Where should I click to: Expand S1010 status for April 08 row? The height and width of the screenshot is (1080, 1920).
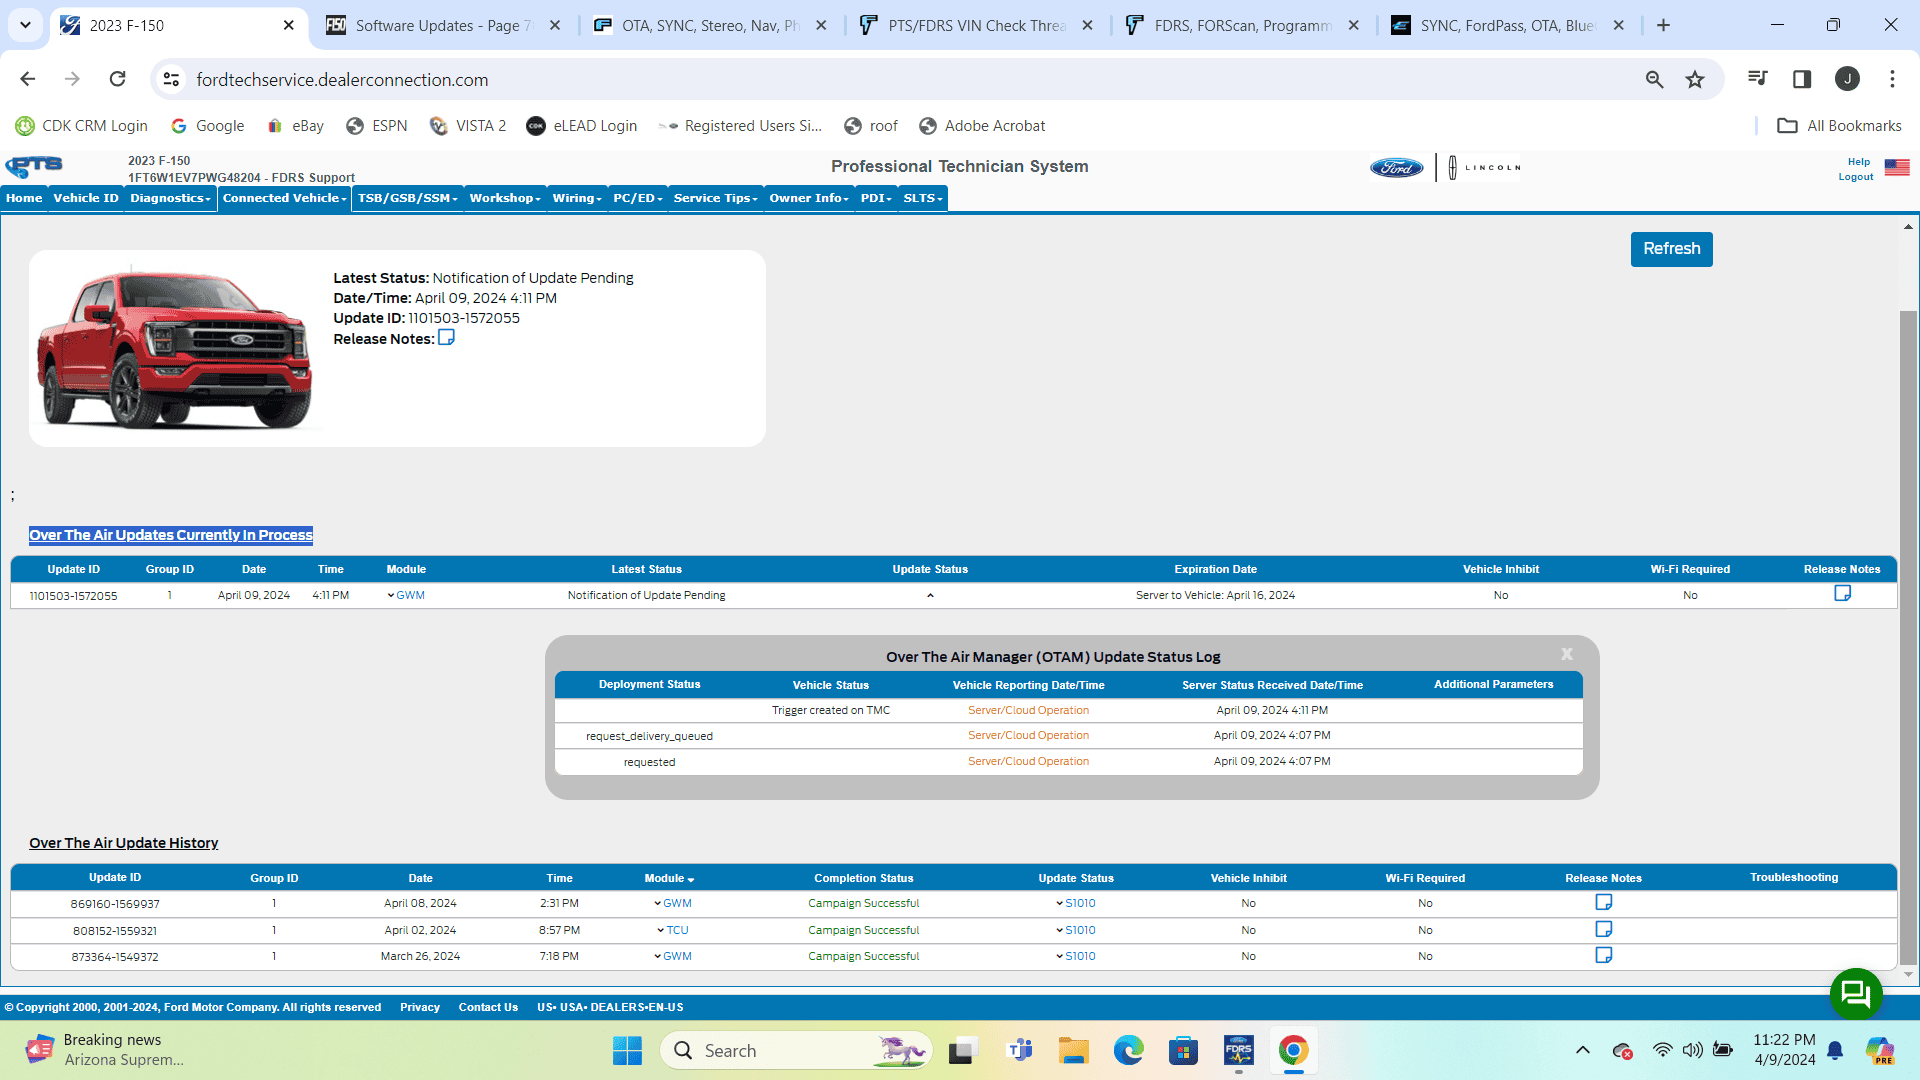(1075, 903)
